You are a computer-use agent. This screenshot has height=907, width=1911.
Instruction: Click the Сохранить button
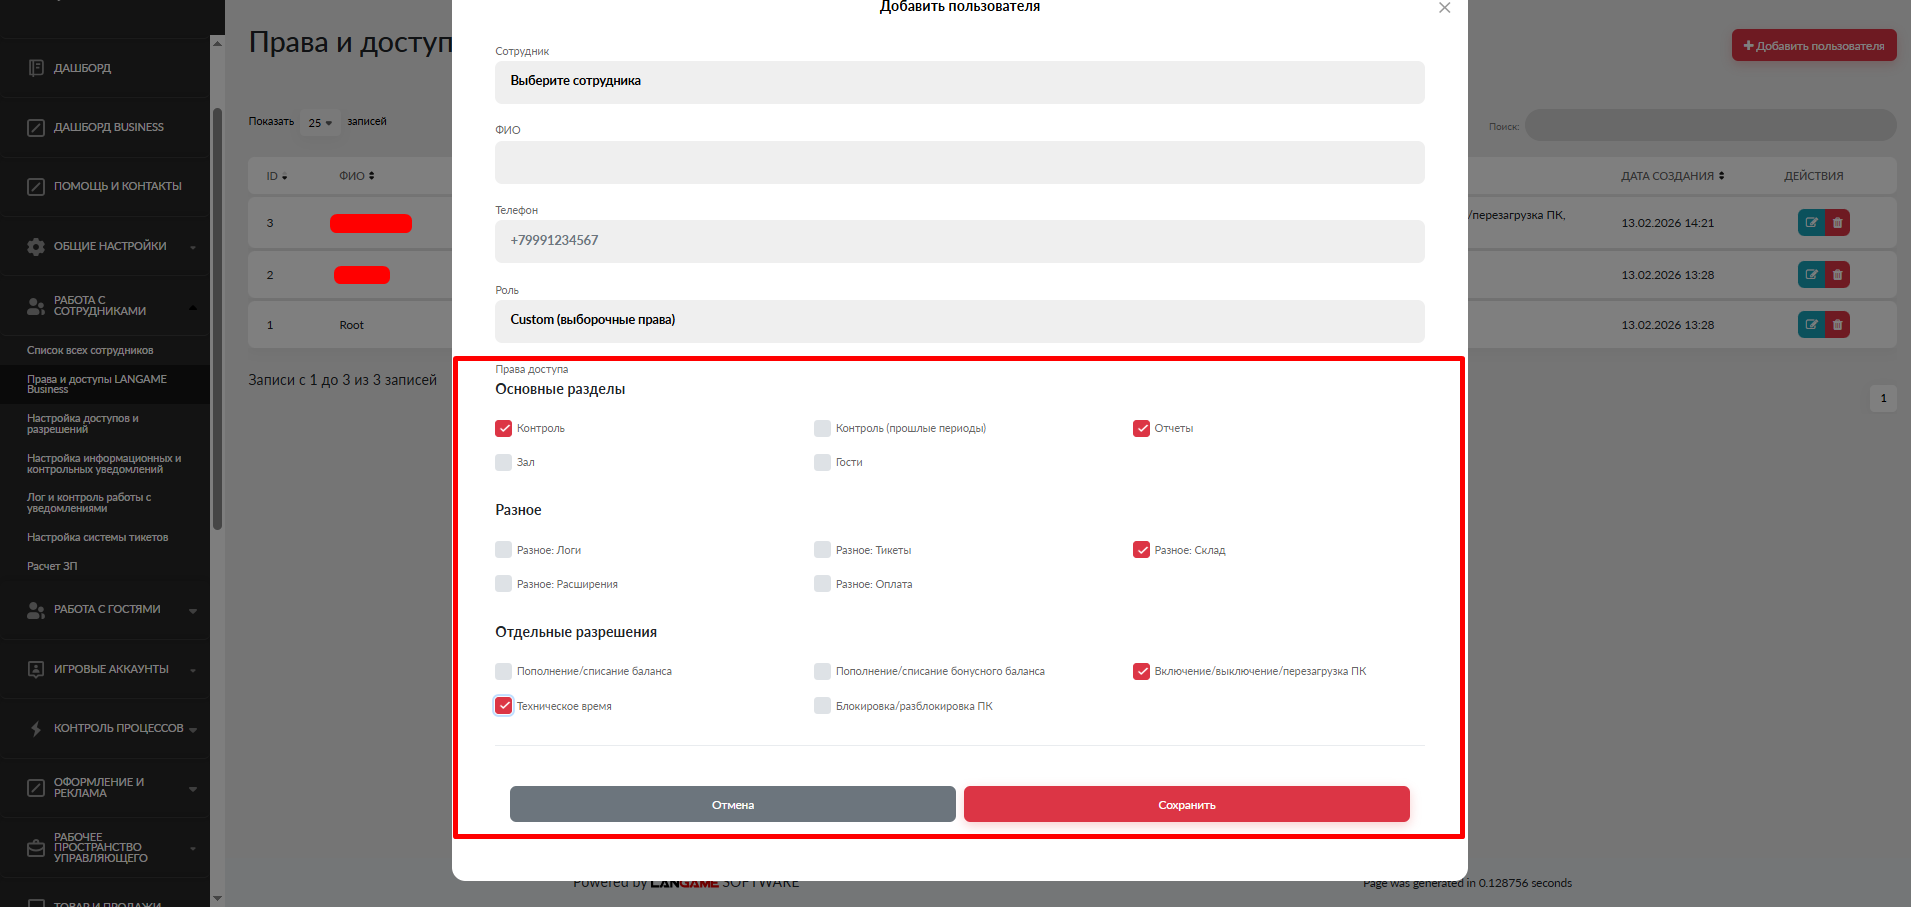click(x=1186, y=805)
